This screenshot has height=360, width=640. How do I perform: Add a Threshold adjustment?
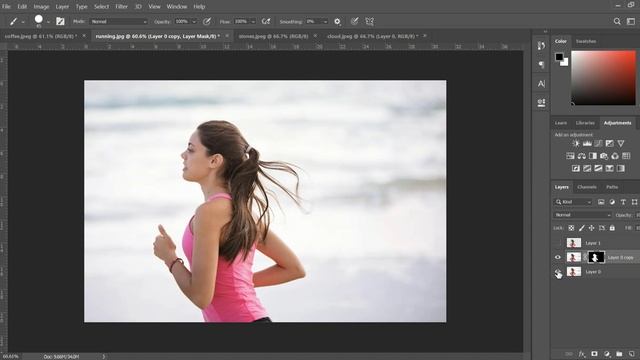[x=598, y=168]
